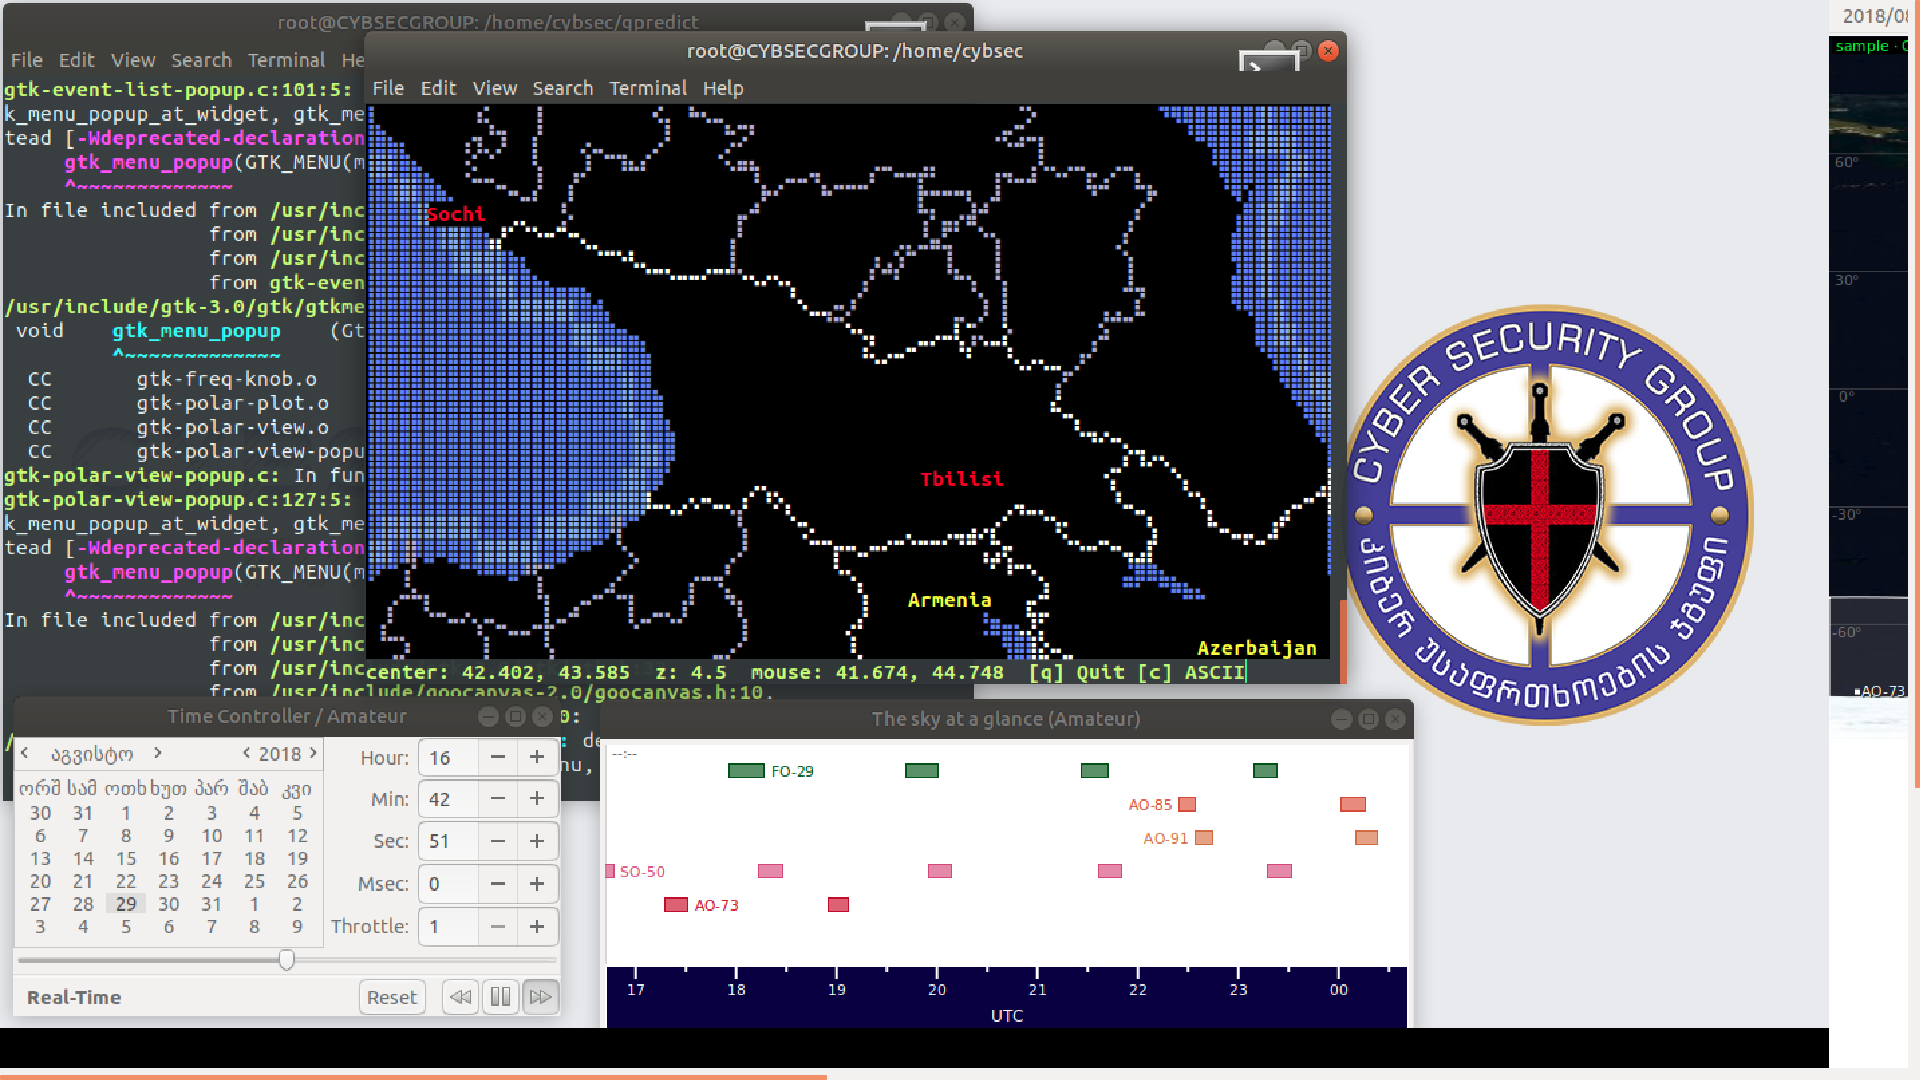Click the FO-29 green pass block
Screen dimensions: 1920x1080
click(x=746, y=771)
